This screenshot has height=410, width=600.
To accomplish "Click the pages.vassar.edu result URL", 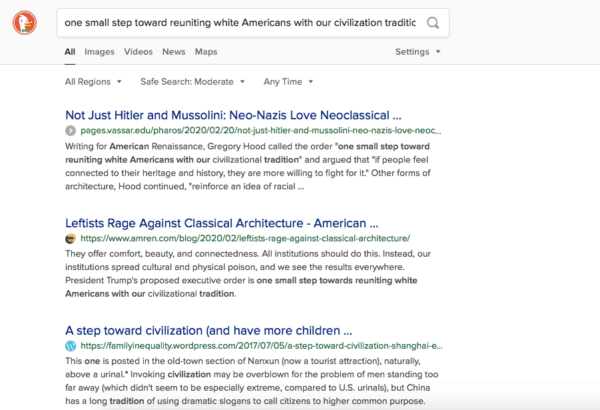I will coord(261,131).
